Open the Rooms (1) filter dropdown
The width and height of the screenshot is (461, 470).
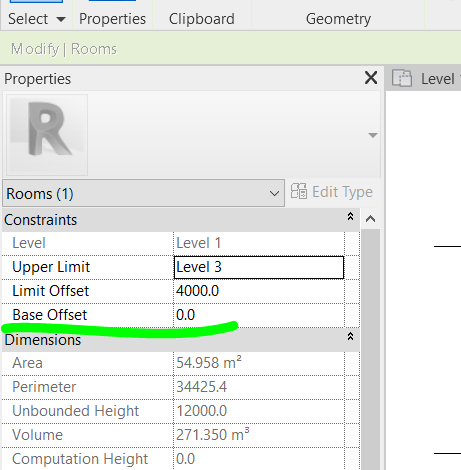pyautogui.click(x=143, y=193)
